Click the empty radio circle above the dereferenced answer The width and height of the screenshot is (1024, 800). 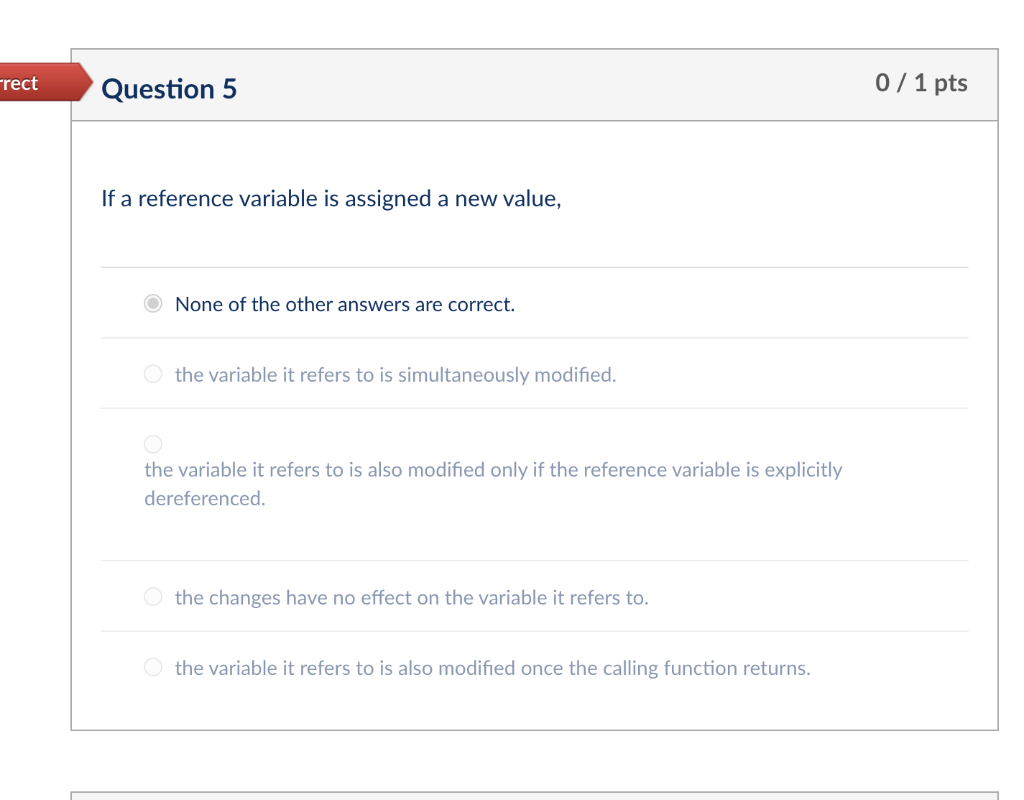152,443
